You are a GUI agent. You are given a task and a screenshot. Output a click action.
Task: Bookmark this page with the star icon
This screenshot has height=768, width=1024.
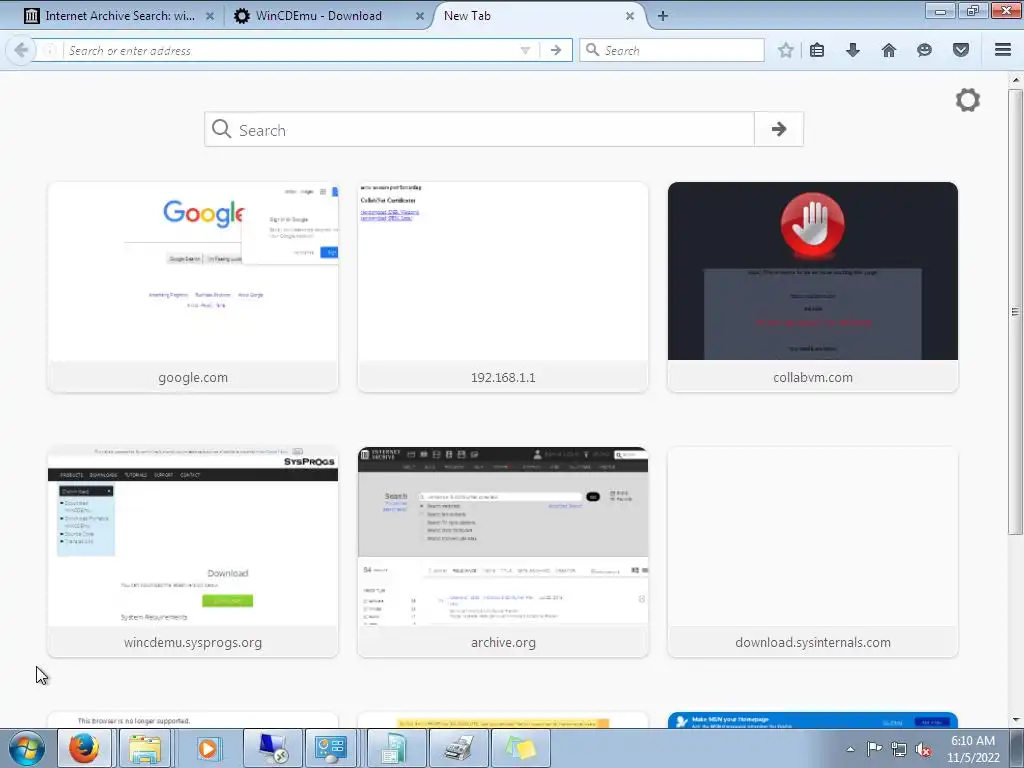click(786, 50)
